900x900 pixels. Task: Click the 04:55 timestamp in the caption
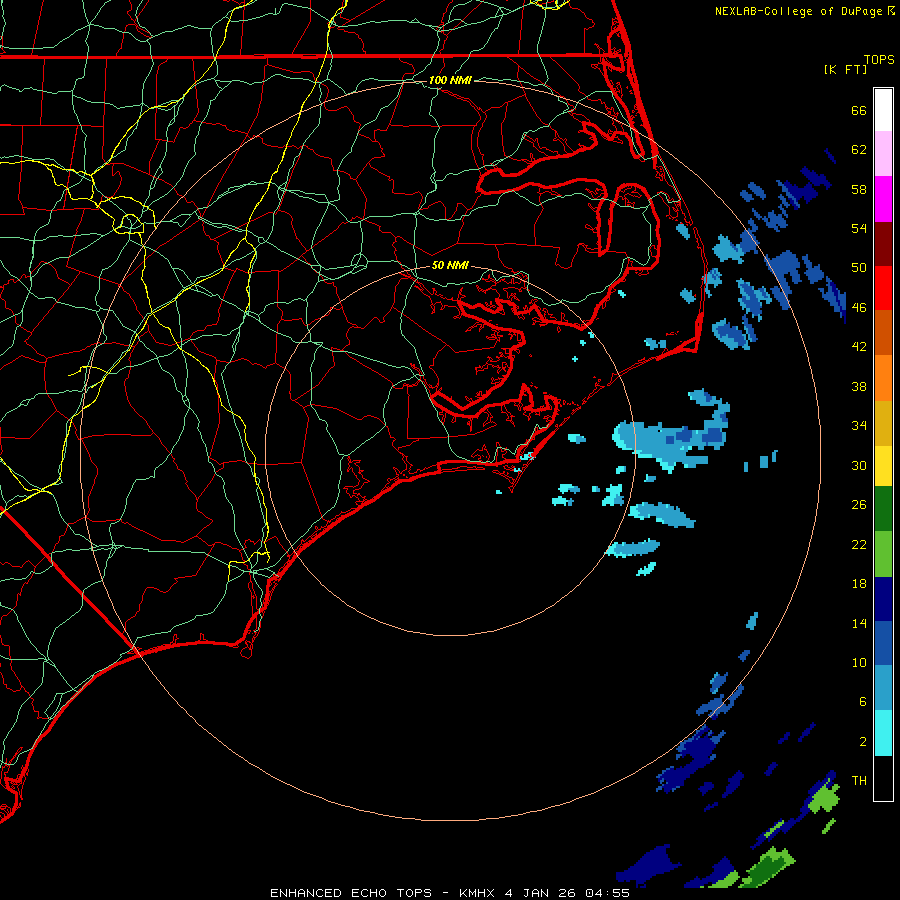coord(607,893)
